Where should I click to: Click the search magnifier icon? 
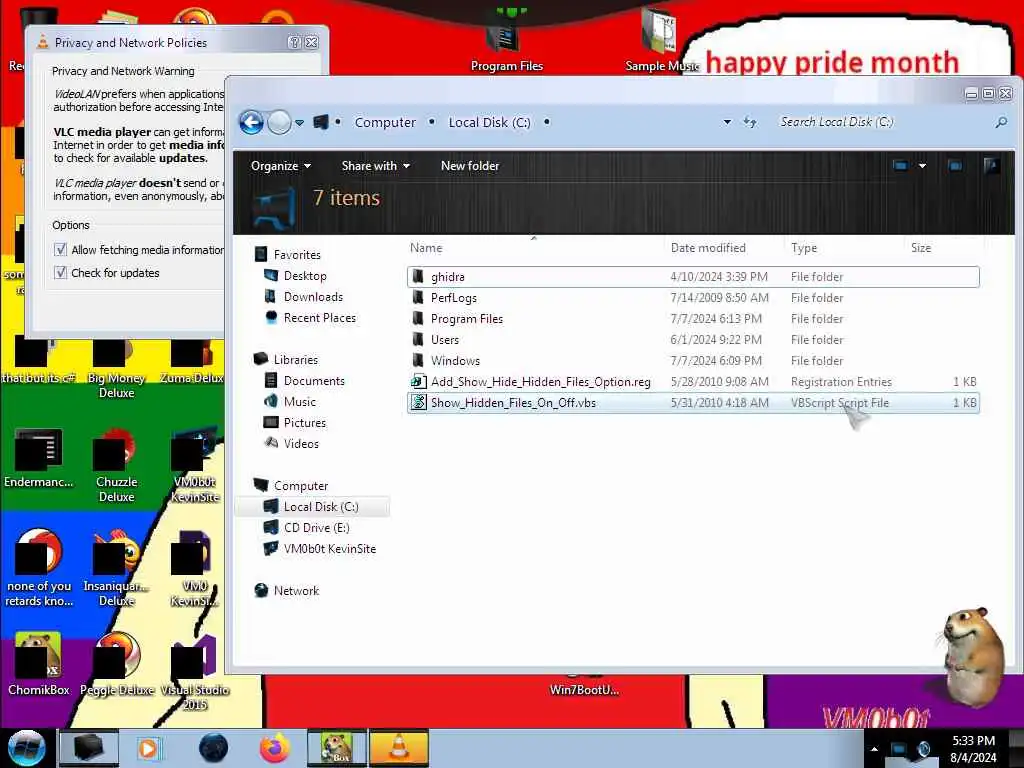(x=1001, y=122)
